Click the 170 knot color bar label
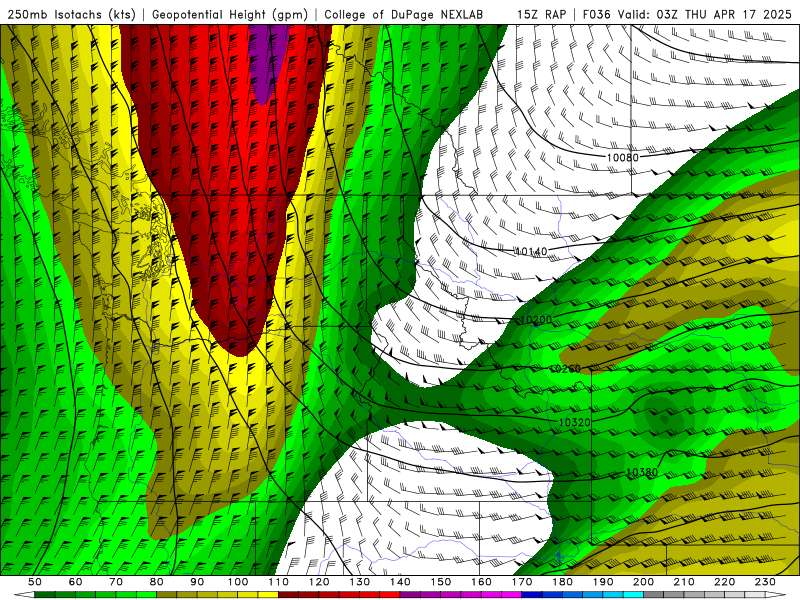The height and width of the screenshot is (600, 800). point(522,582)
